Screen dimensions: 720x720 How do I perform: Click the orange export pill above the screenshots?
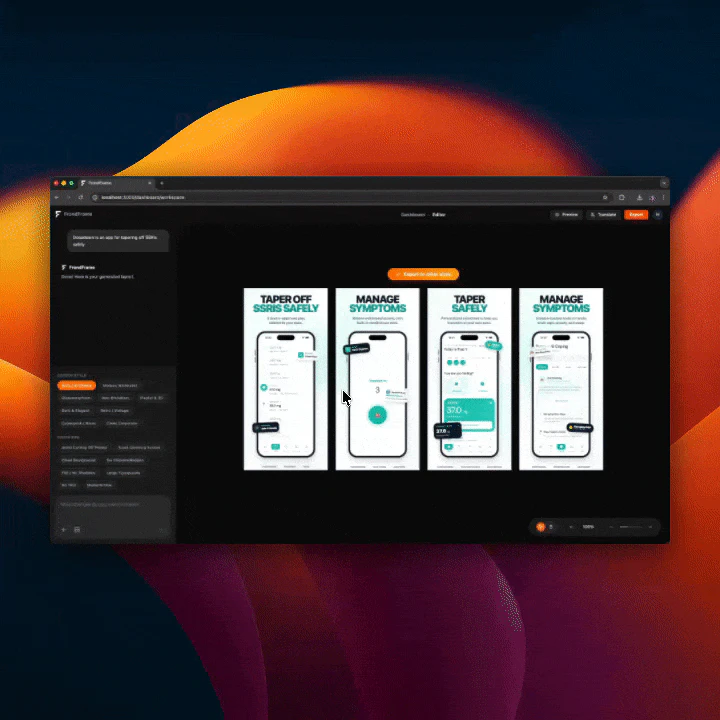tap(423, 274)
